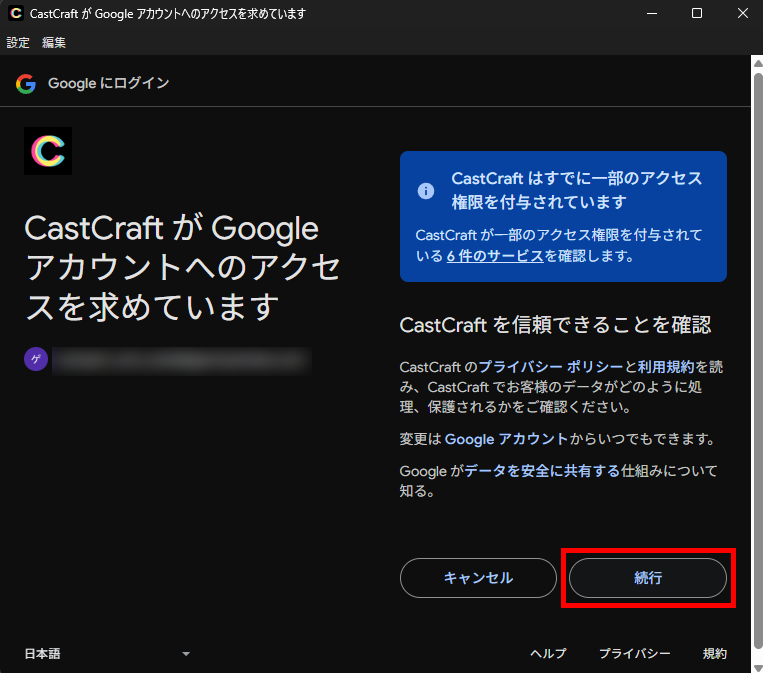This screenshot has width=763, height=673.
Task: Open the Google アカウント link
Action: [x=507, y=439]
